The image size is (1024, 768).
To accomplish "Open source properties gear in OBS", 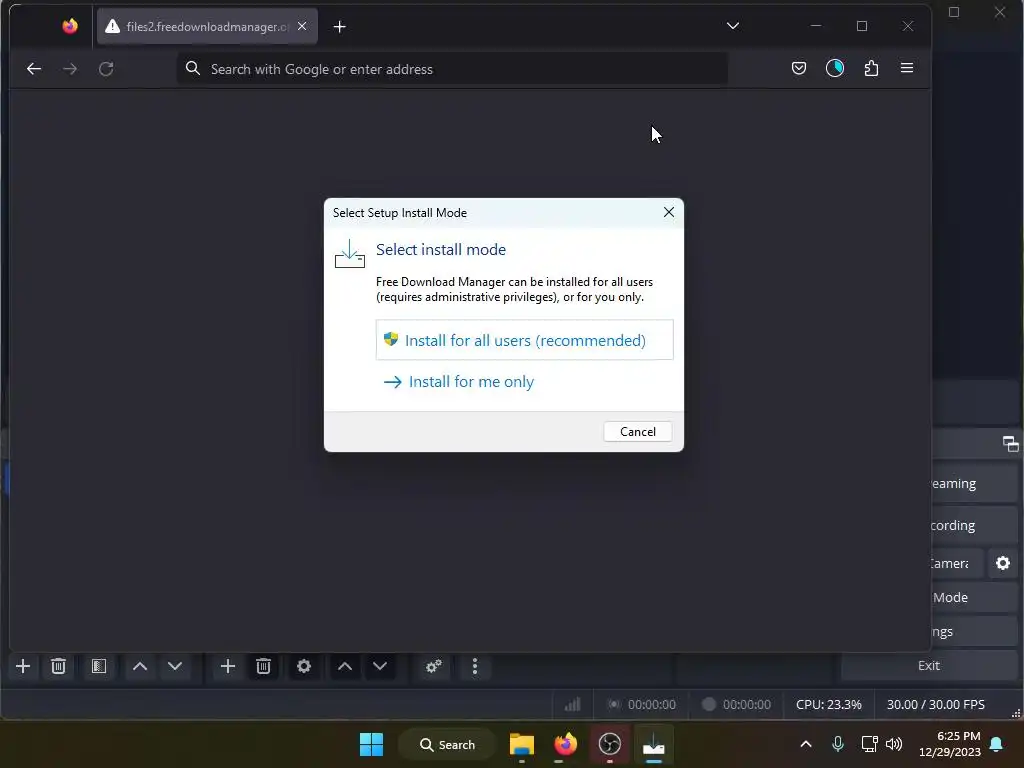I will click(304, 666).
